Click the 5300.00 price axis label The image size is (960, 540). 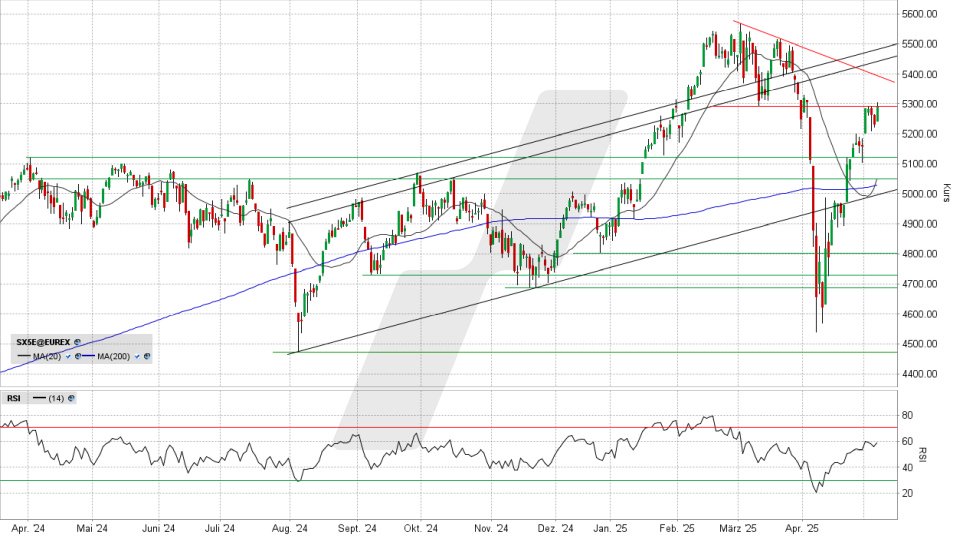[920, 104]
